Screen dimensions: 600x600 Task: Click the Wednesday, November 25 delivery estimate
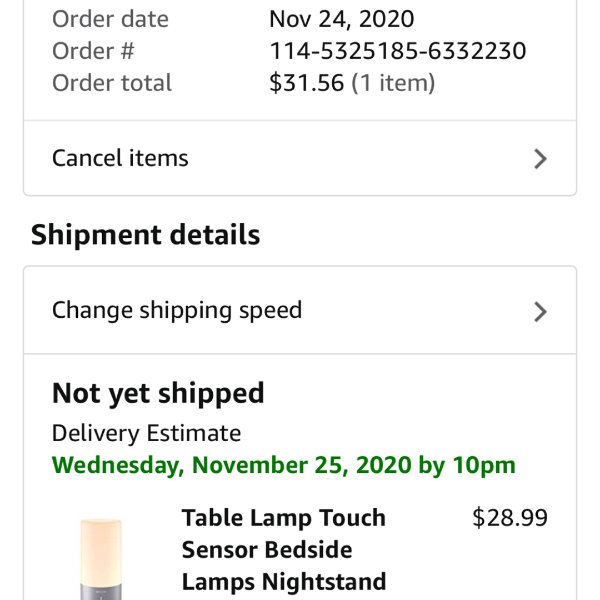coord(284,465)
